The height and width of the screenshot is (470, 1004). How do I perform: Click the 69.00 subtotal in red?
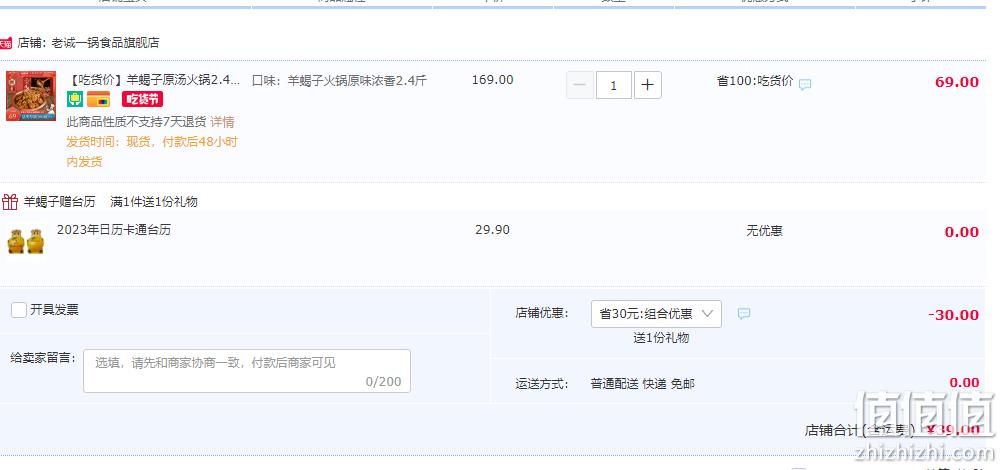[957, 82]
